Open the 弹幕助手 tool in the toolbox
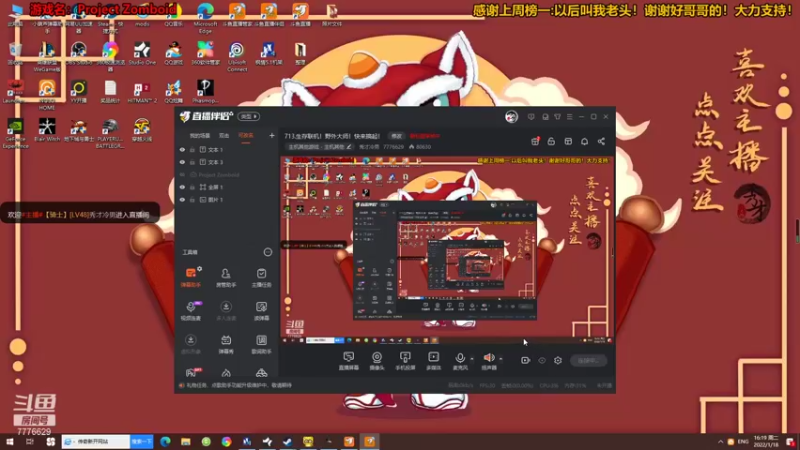Viewport: 800px width, 450px height. 191,277
